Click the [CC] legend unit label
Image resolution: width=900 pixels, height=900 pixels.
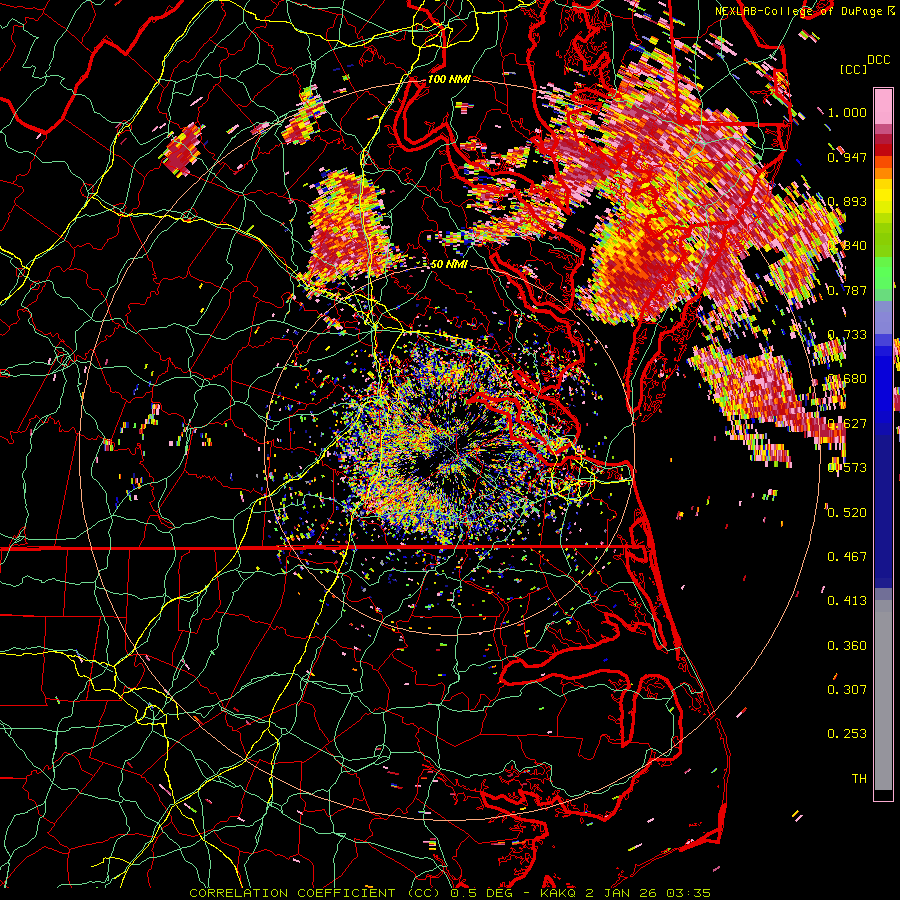point(853,69)
